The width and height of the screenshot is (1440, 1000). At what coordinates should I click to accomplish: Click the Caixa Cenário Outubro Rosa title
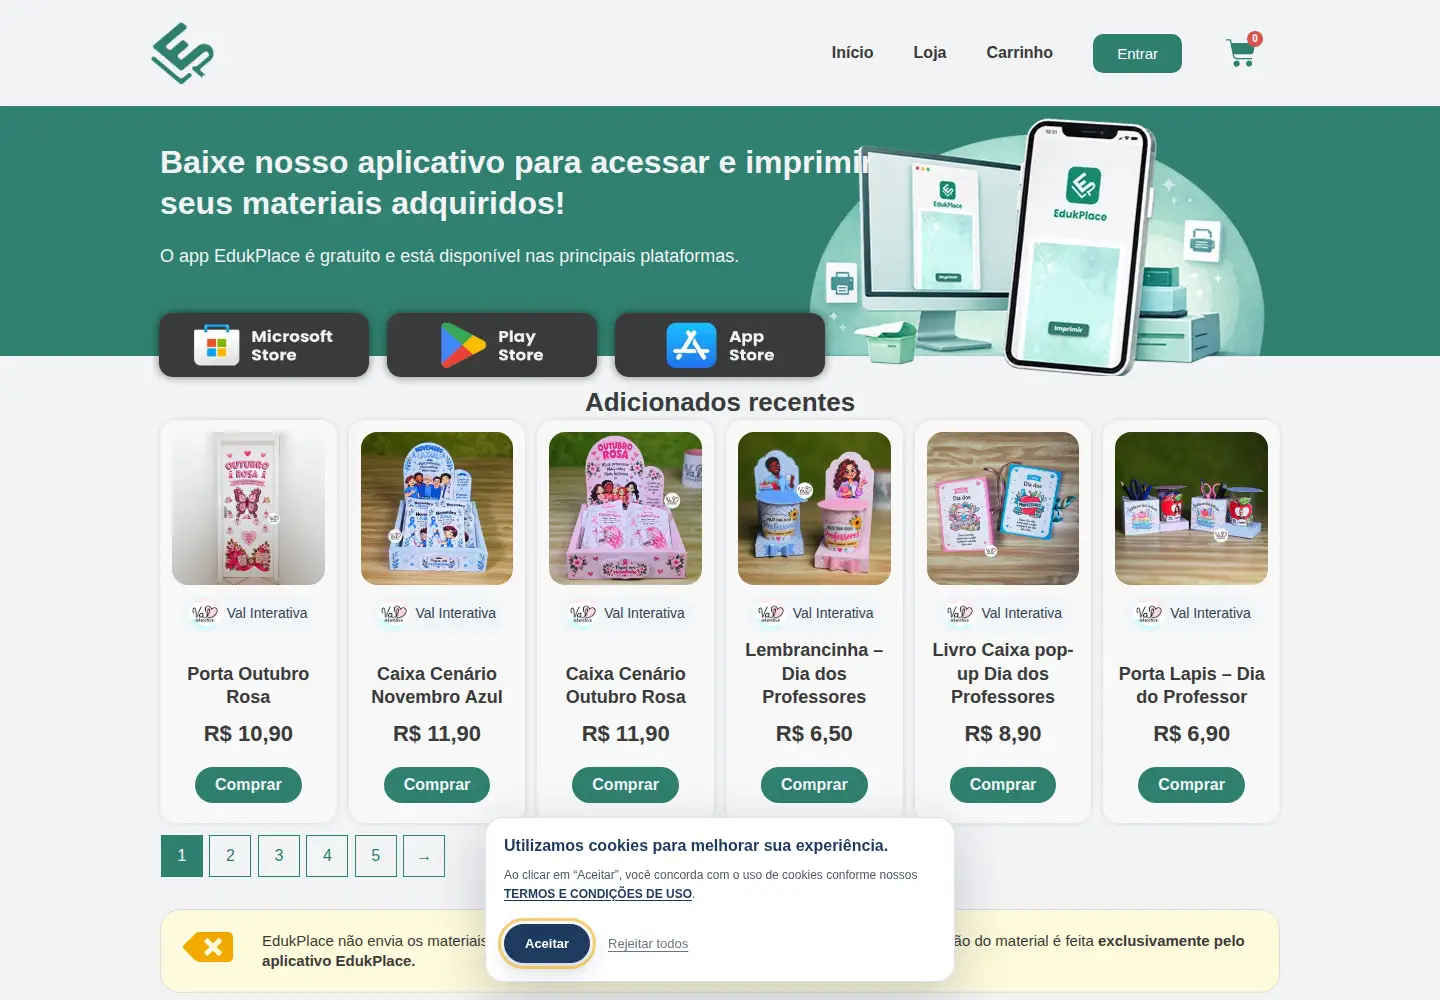(625, 685)
